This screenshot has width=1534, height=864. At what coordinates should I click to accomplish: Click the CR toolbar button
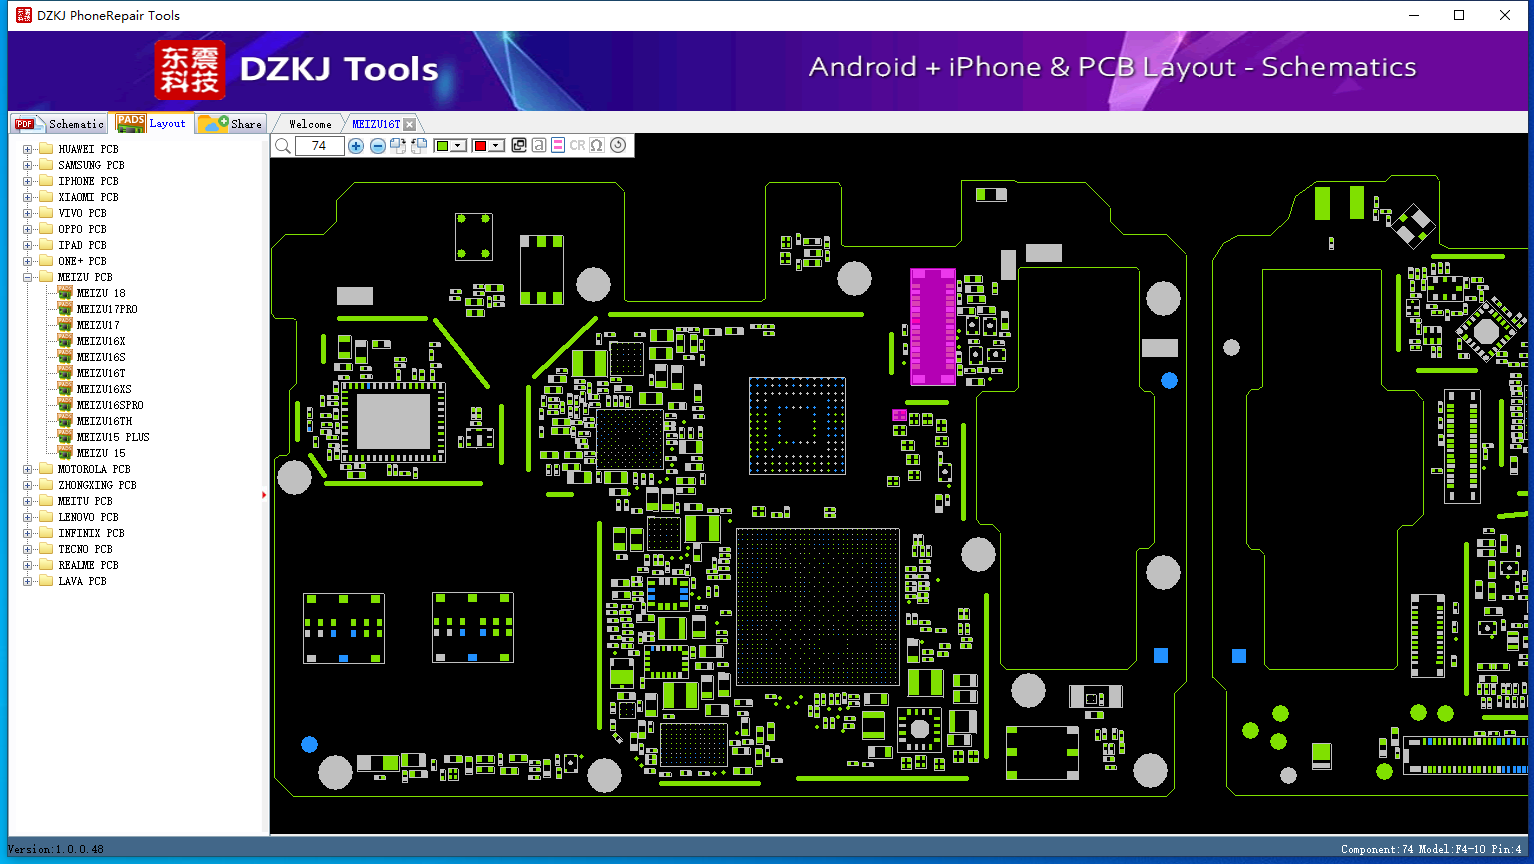tap(577, 146)
